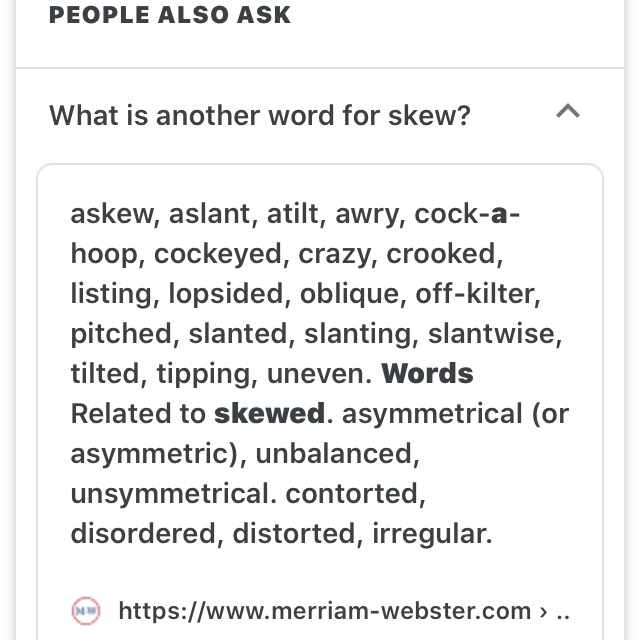Click the word "tipping" in the answer
This screenshot has height=640, width=640.
(204, 373)
